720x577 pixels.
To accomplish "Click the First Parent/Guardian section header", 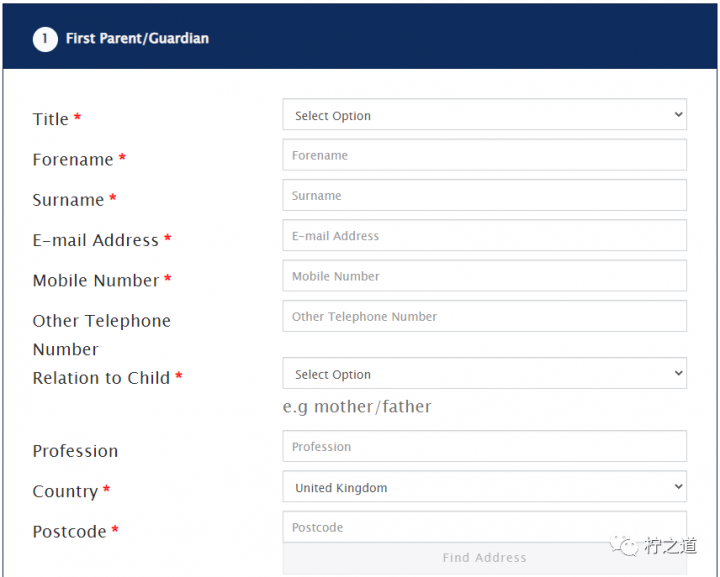I will tap(137, 39).
